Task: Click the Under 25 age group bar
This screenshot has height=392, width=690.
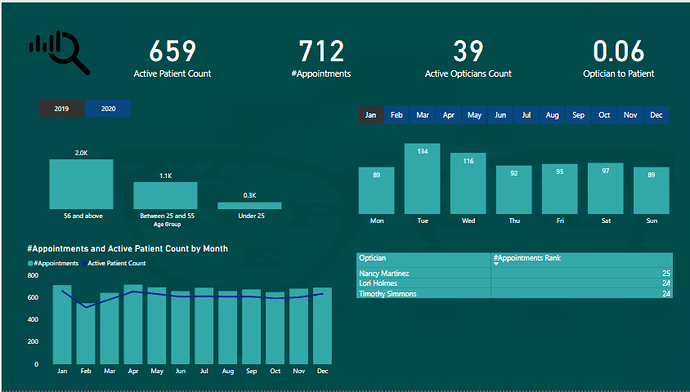Action: click(x=250, y=205)
